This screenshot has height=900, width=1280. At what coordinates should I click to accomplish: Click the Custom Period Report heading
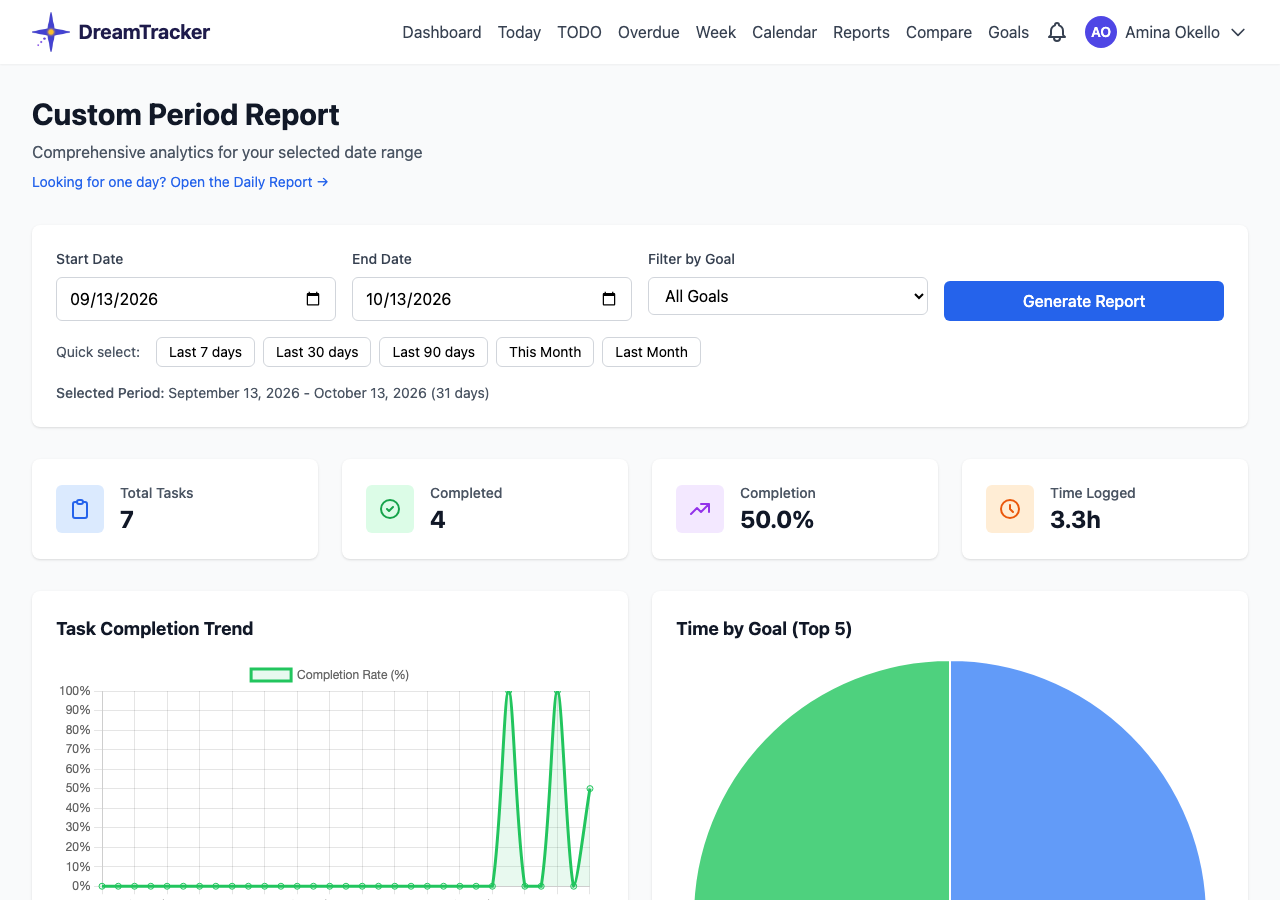[186, 115]
